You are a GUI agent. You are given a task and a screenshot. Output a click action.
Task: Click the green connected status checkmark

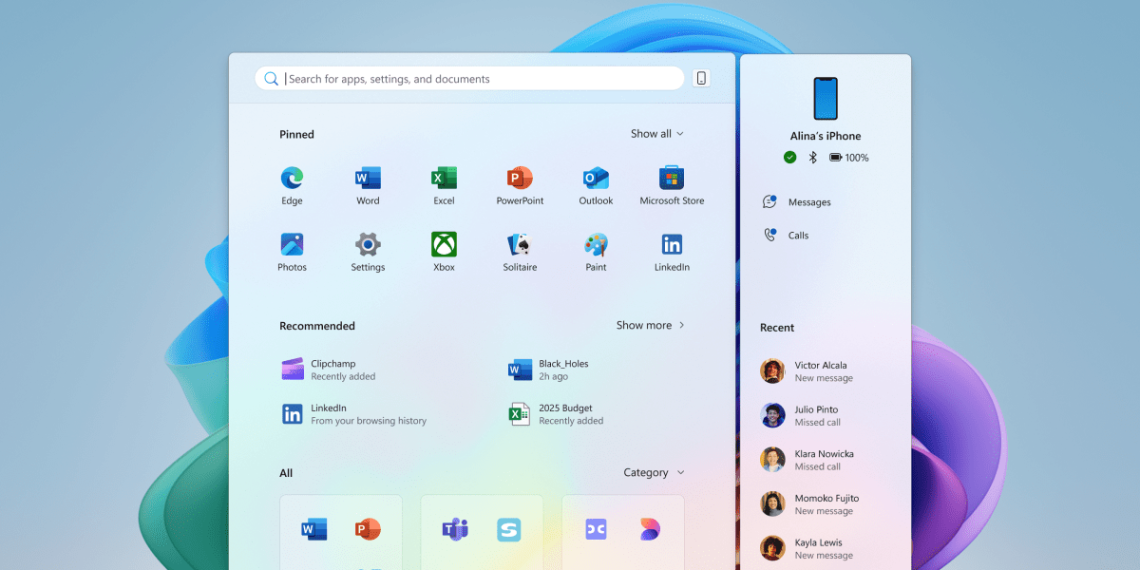(790, 157)
